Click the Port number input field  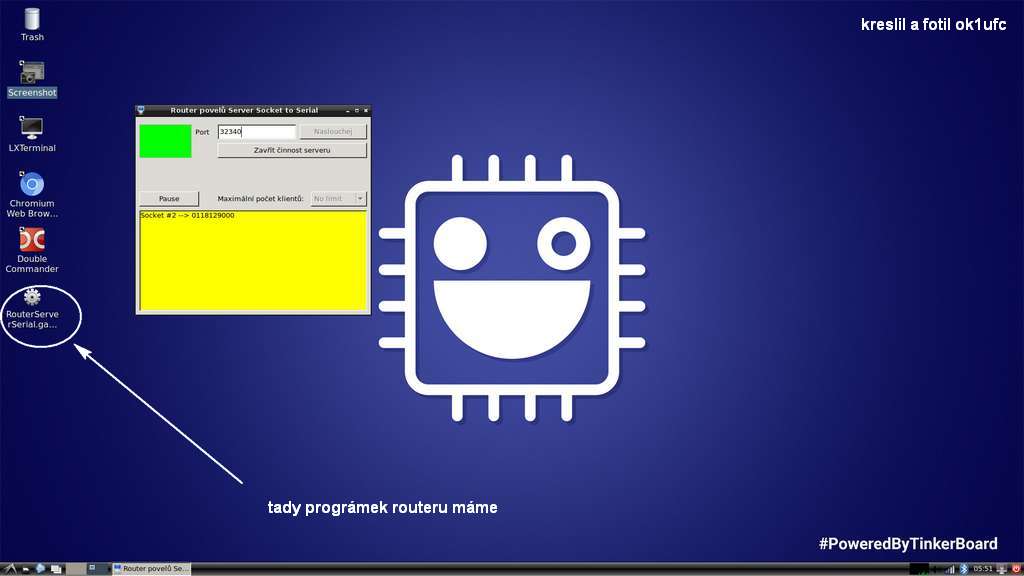tap(256, 132)
